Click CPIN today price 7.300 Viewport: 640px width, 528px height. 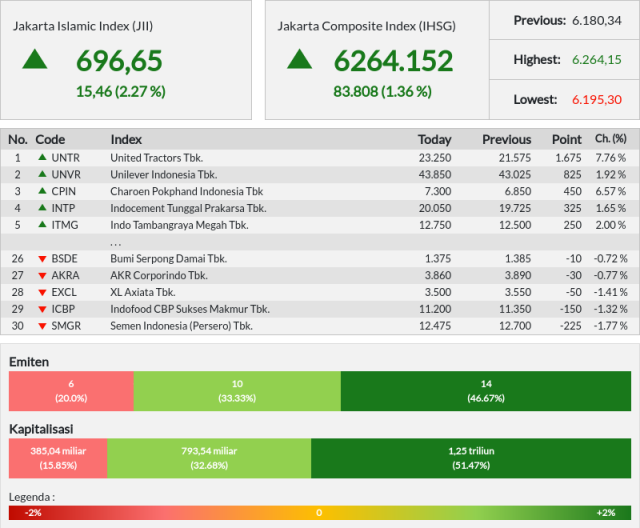click(x=438, y=191)
